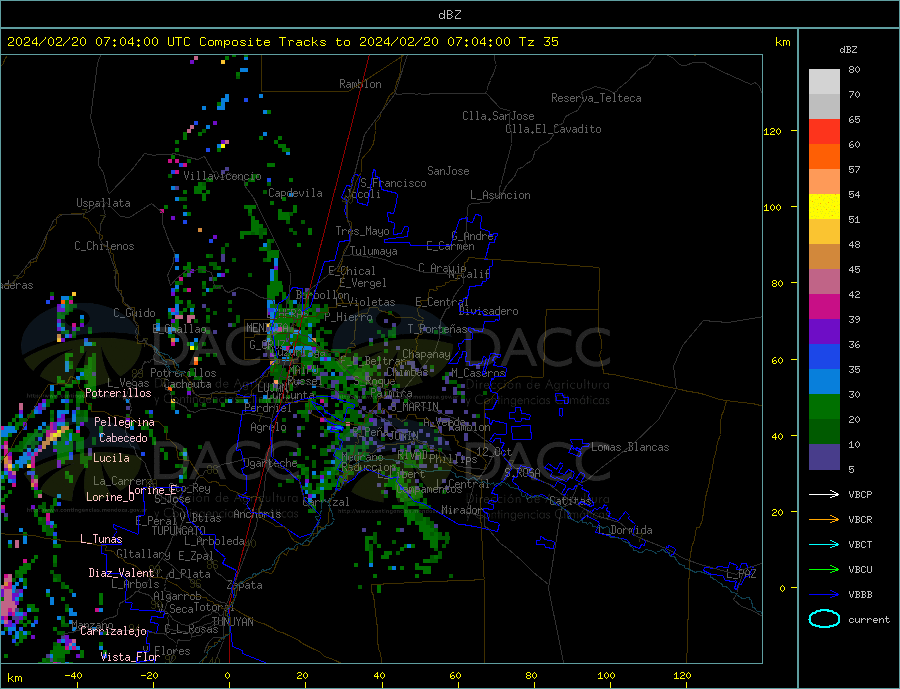
Task: Click the SanJose label near L_Asuncion
Action: coord(448,171)
